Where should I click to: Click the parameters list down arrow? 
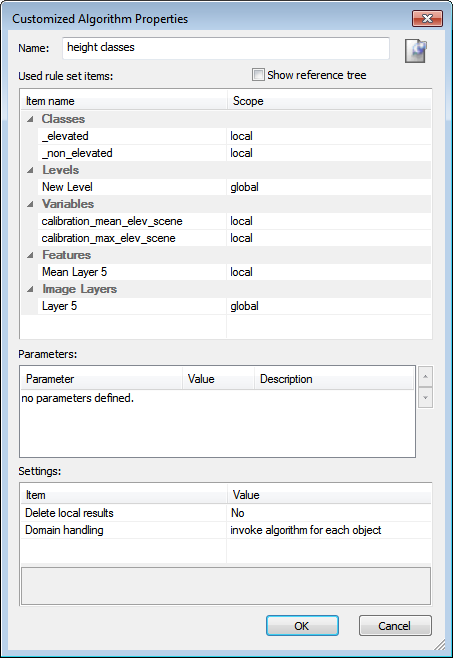pyautogui.click(x=425, y=397)
